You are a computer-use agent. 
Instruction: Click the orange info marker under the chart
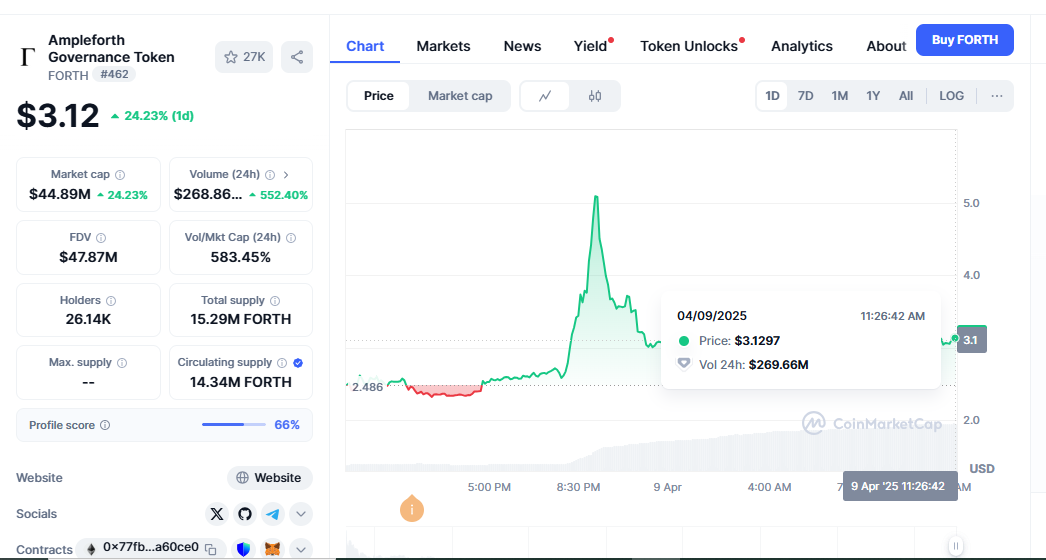coord(412,509)
